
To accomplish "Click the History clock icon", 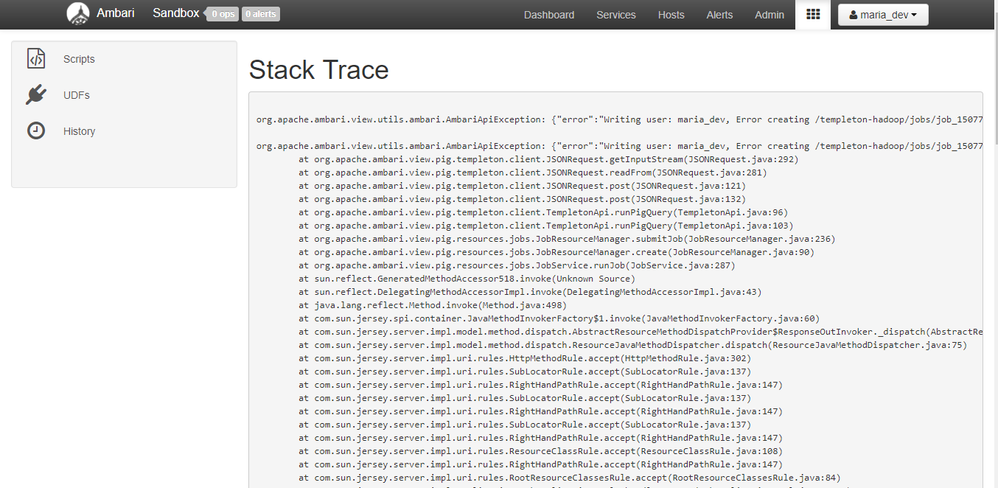I will pyautogui.click(x=36, y=131).
